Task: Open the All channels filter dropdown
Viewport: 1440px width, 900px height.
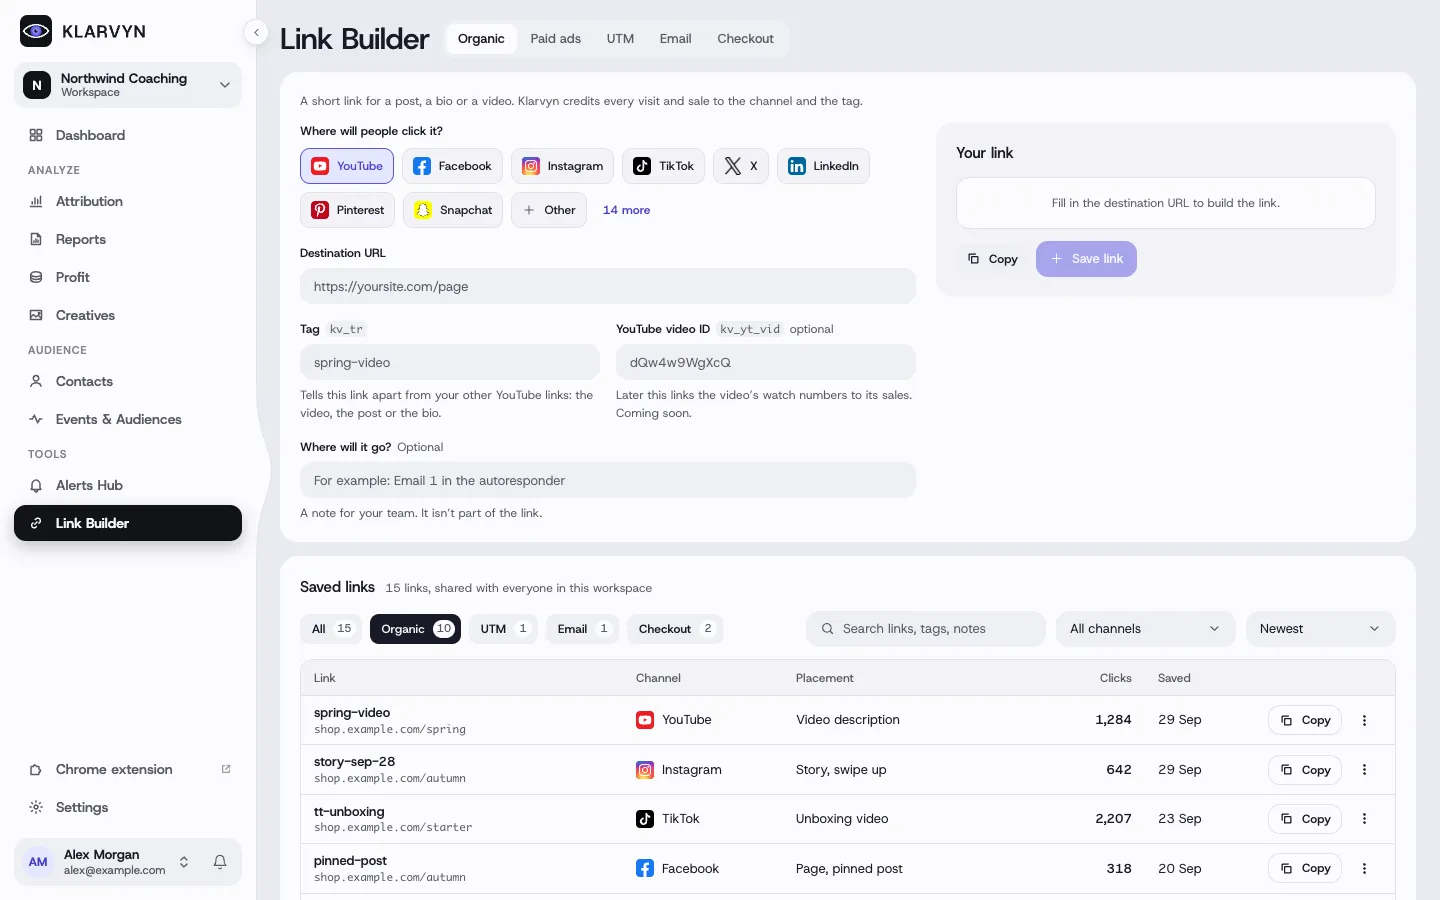Action: pyautogui.click(x=1145, y=629)
